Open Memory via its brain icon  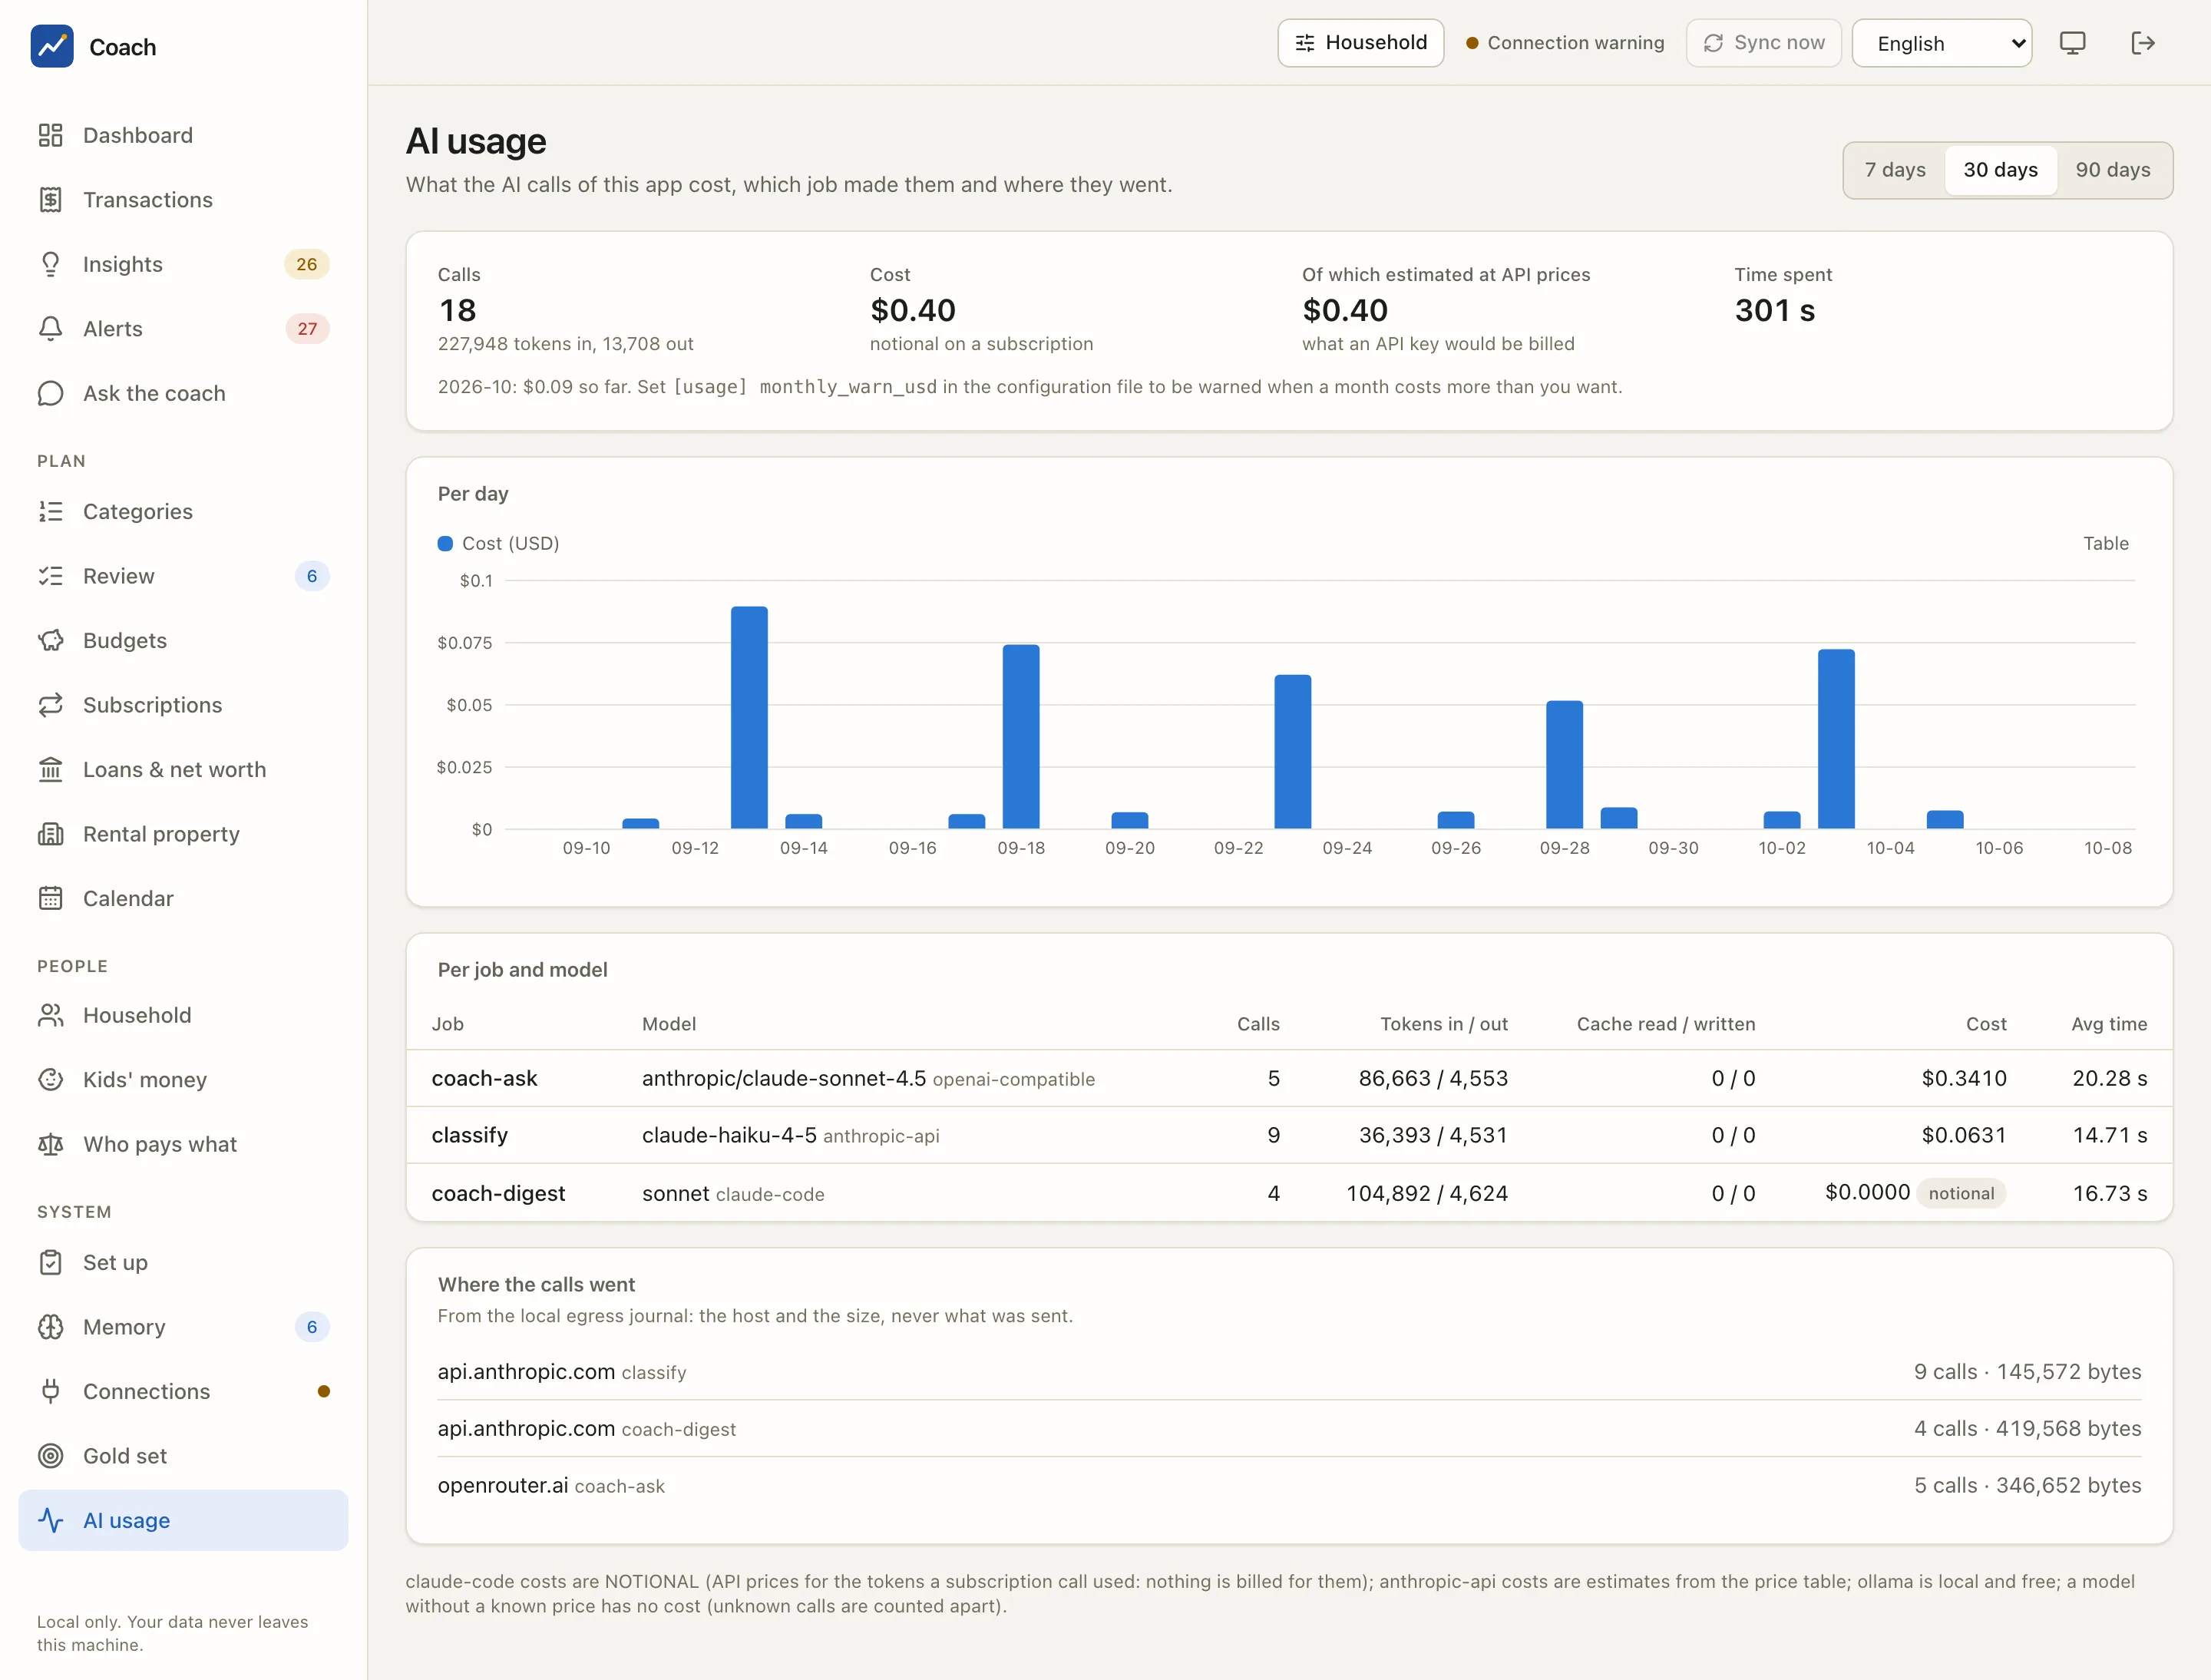[51, 1326]
